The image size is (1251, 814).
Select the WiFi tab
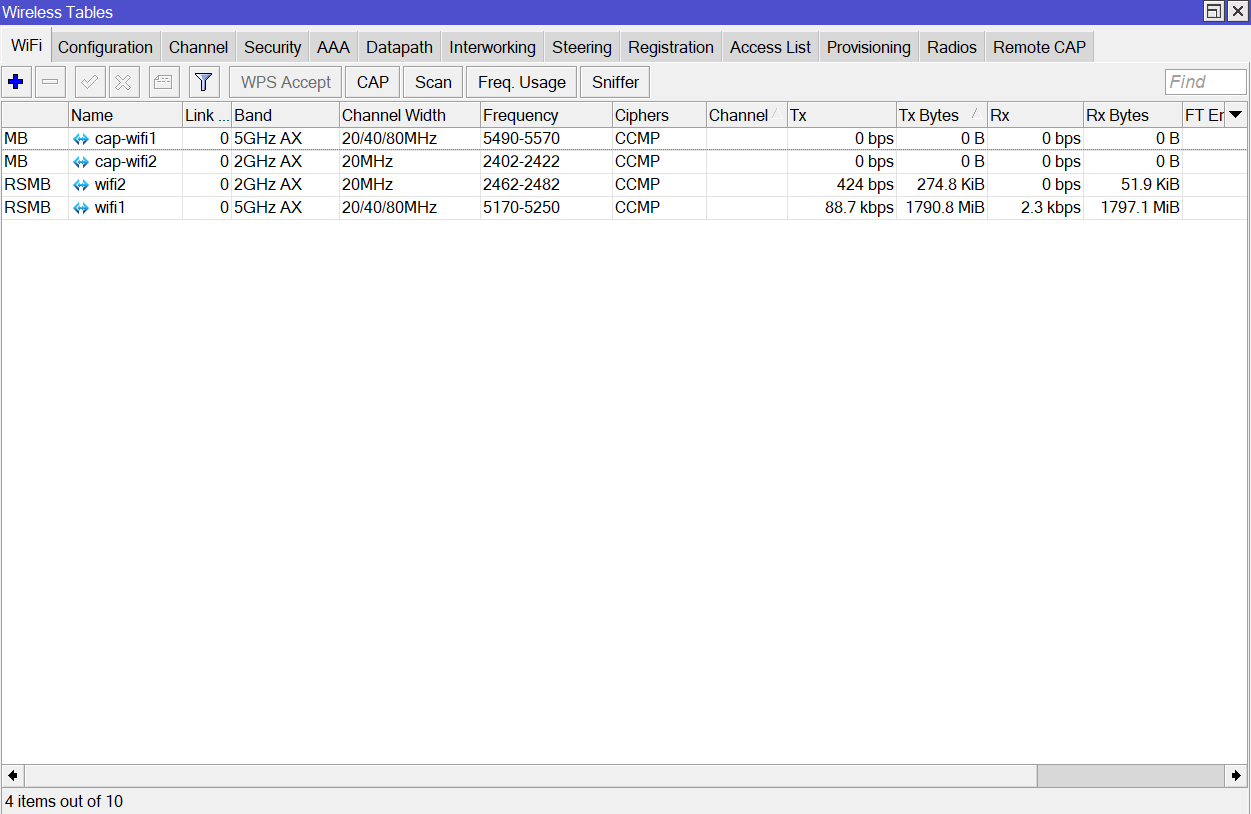26,45
